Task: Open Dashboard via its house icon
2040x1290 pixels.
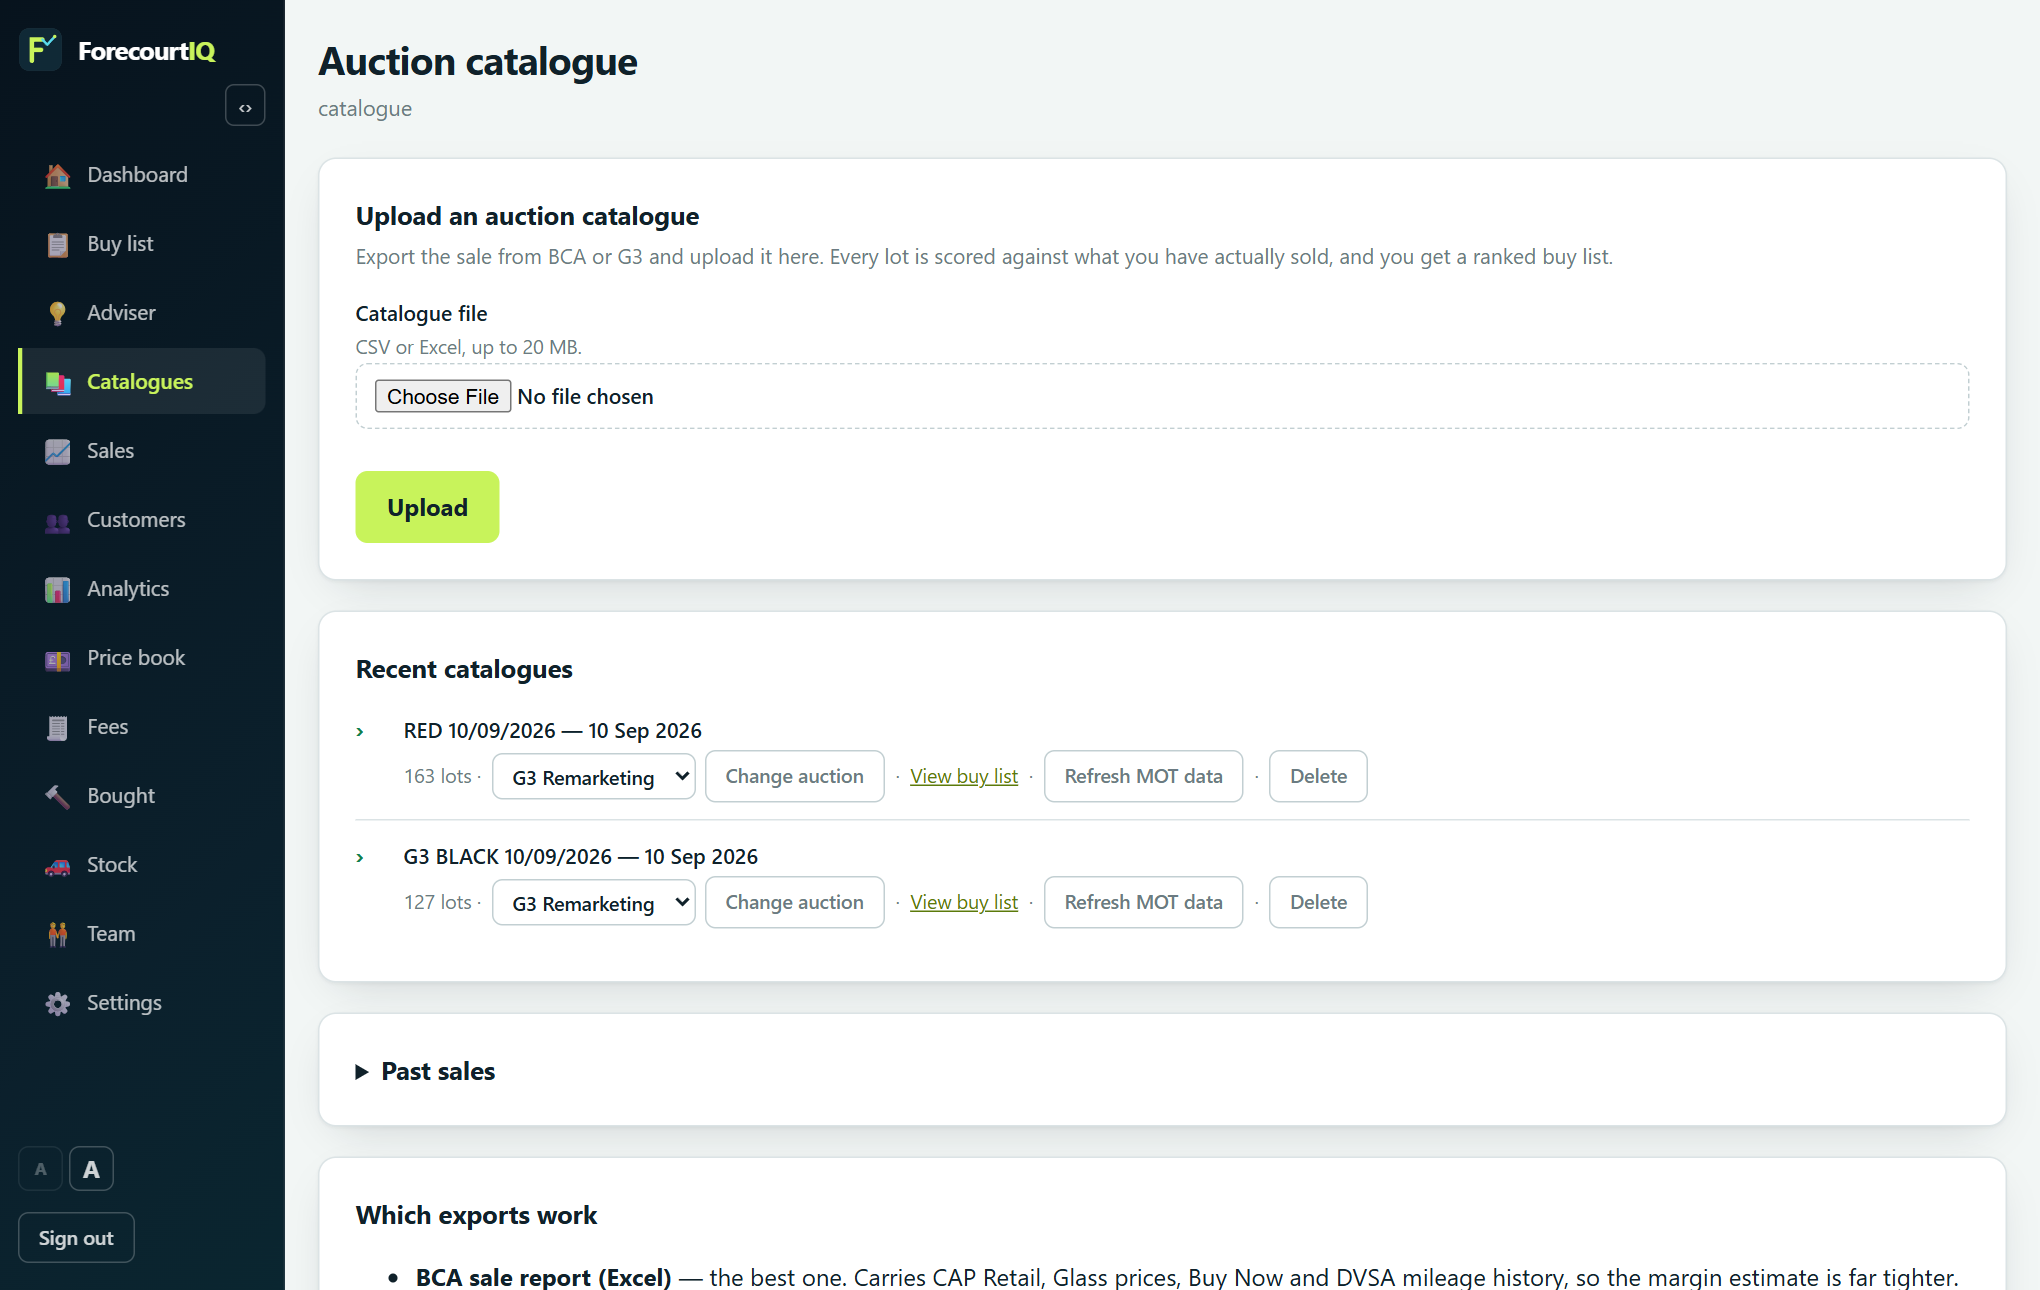Action: click(x=58, y=175)
